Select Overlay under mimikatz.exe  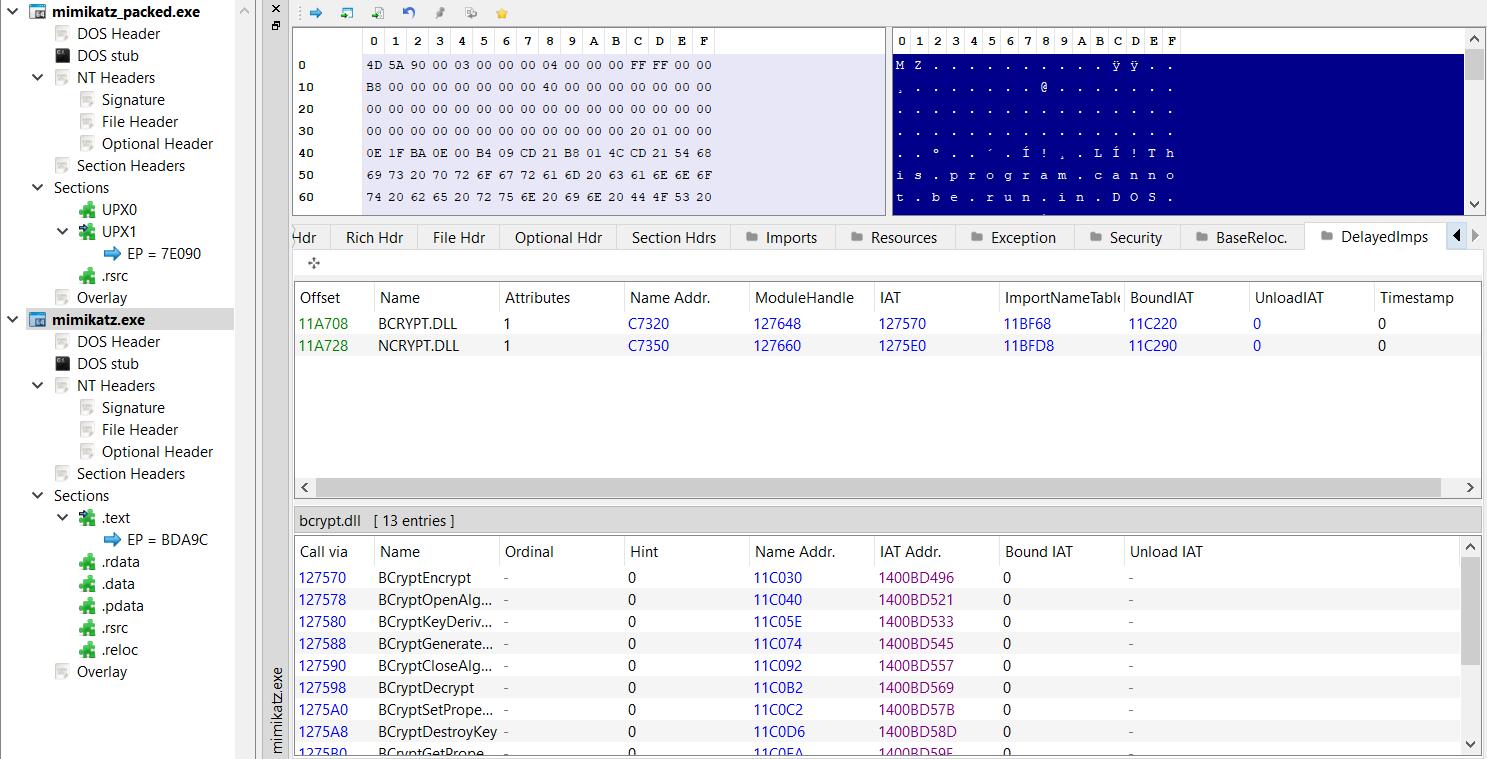tap(90, 672)
